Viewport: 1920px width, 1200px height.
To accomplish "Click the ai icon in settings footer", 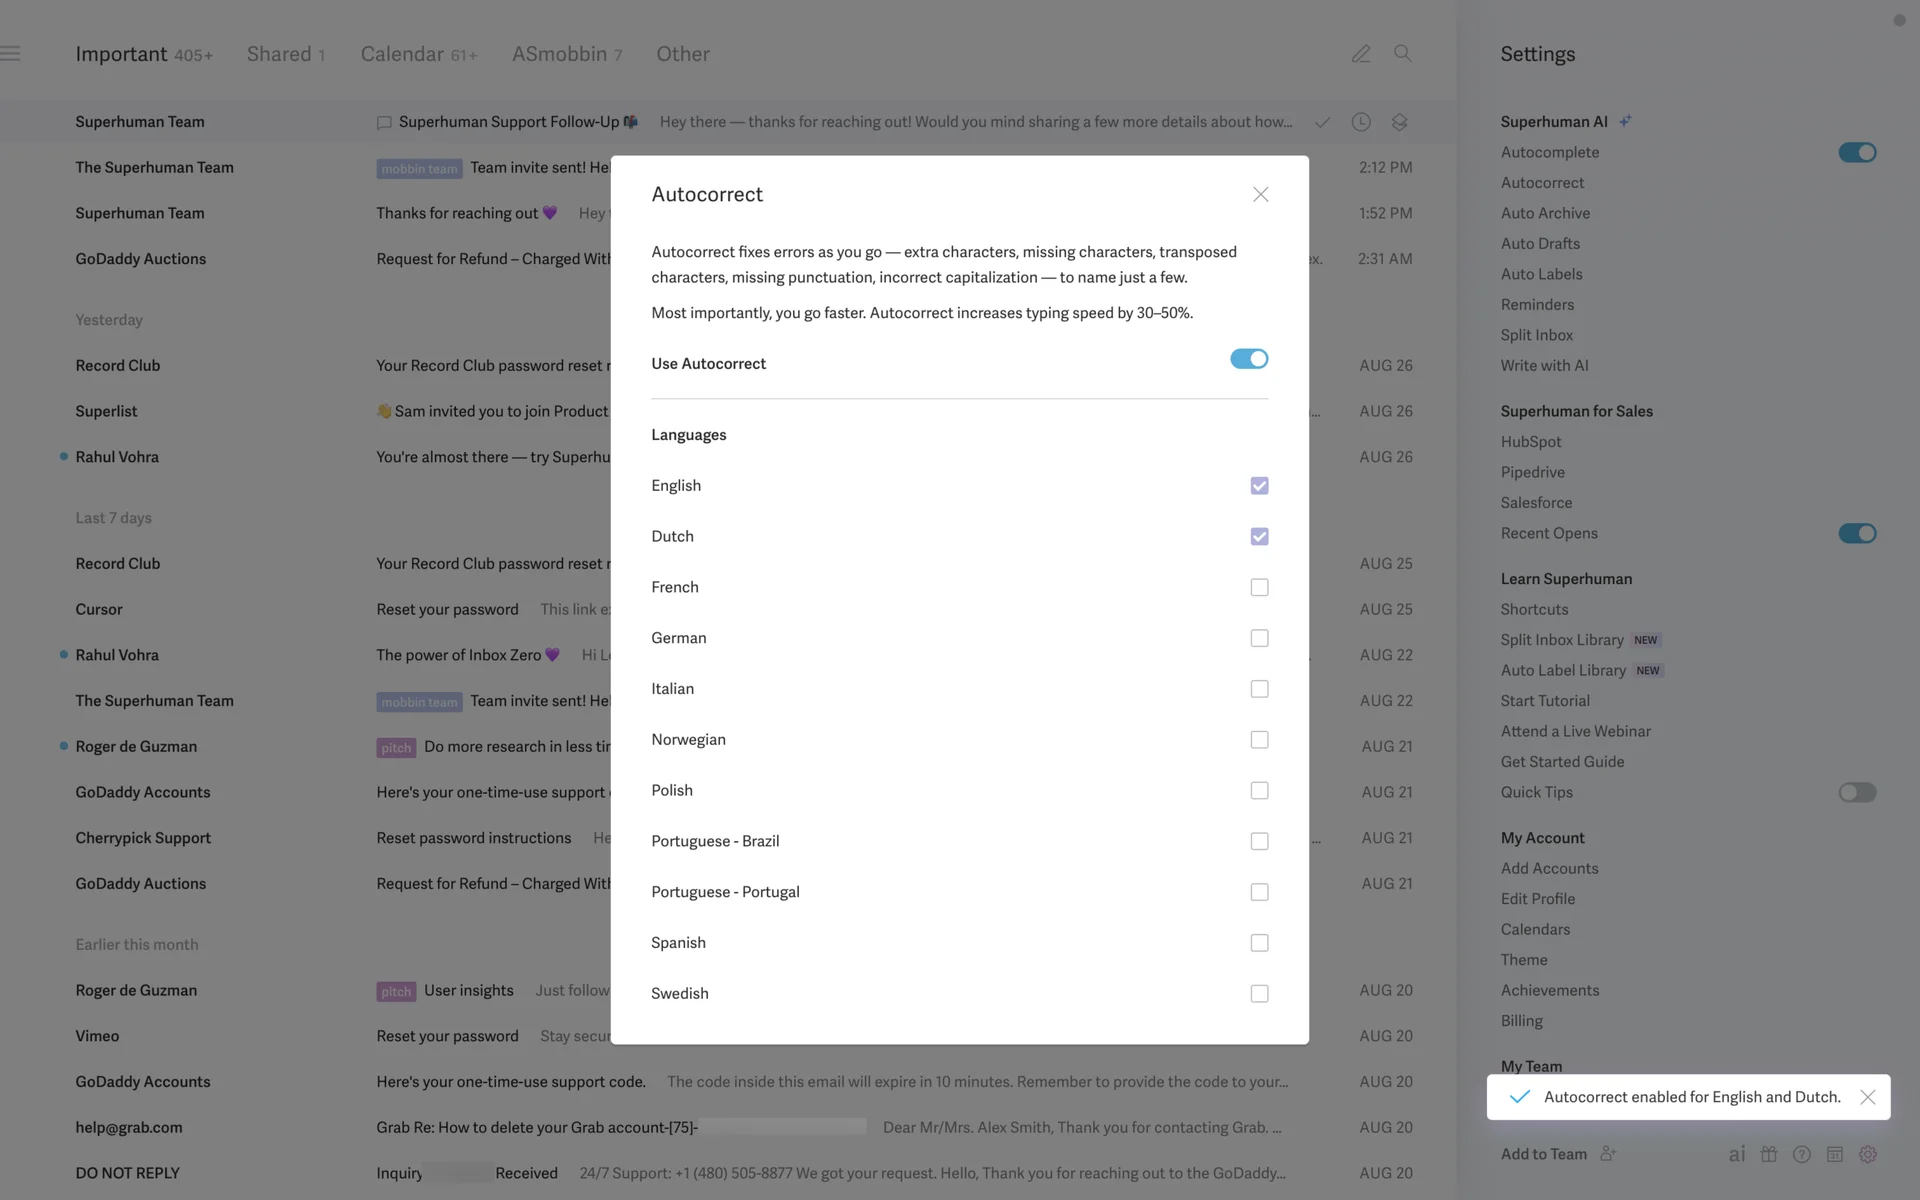I will point(1737,1154).
